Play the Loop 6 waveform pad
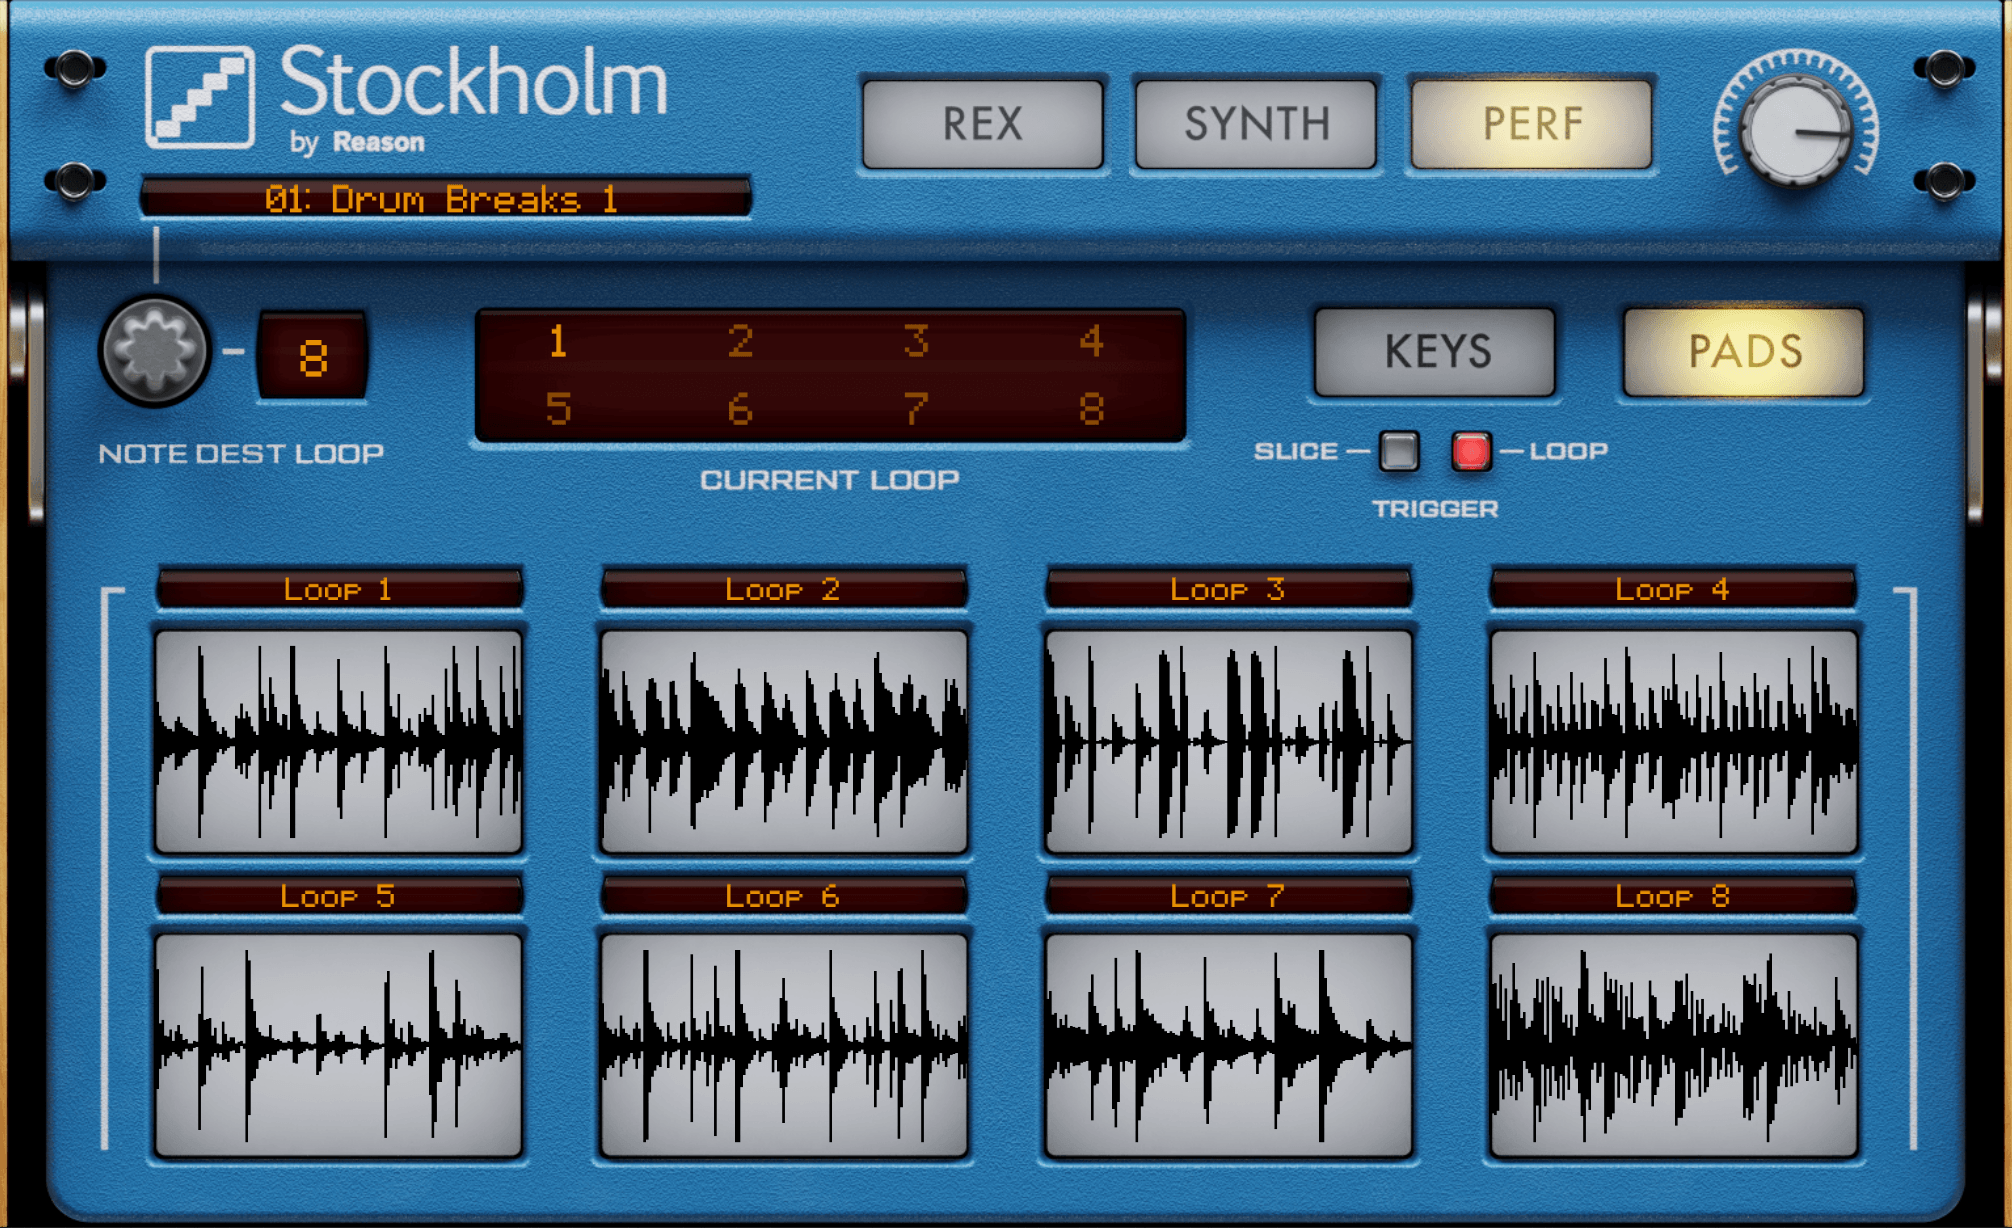The image size is (2012, 1228). pos(784,1045)
